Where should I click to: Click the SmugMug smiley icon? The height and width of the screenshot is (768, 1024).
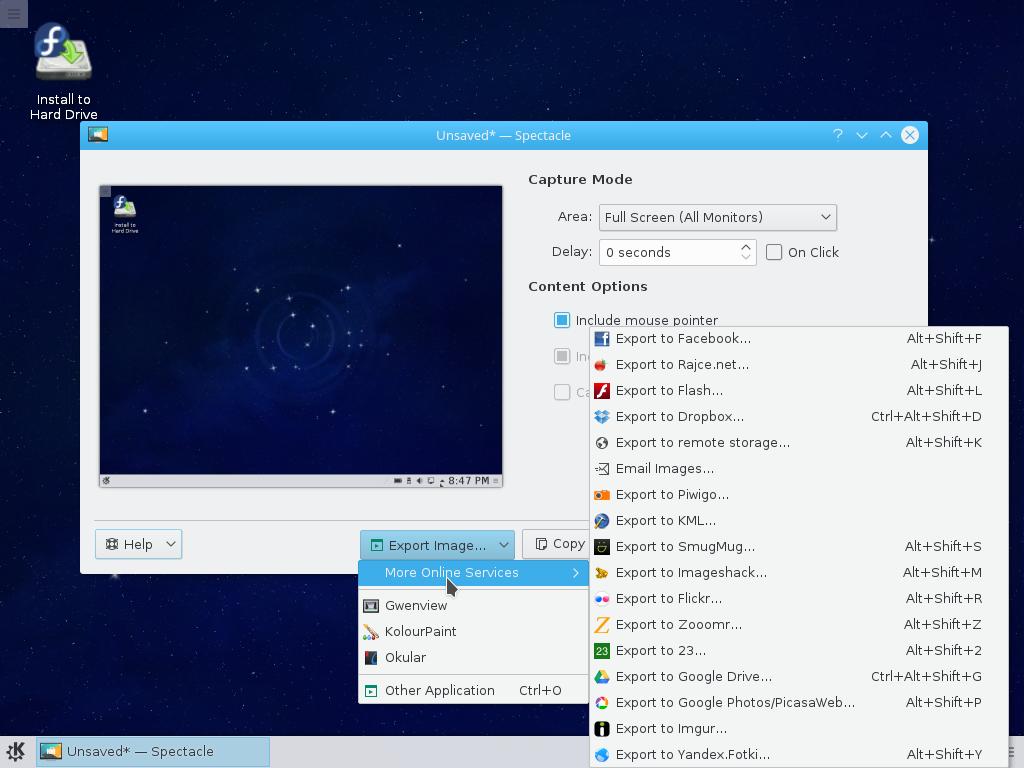click(x=601, y=547)
